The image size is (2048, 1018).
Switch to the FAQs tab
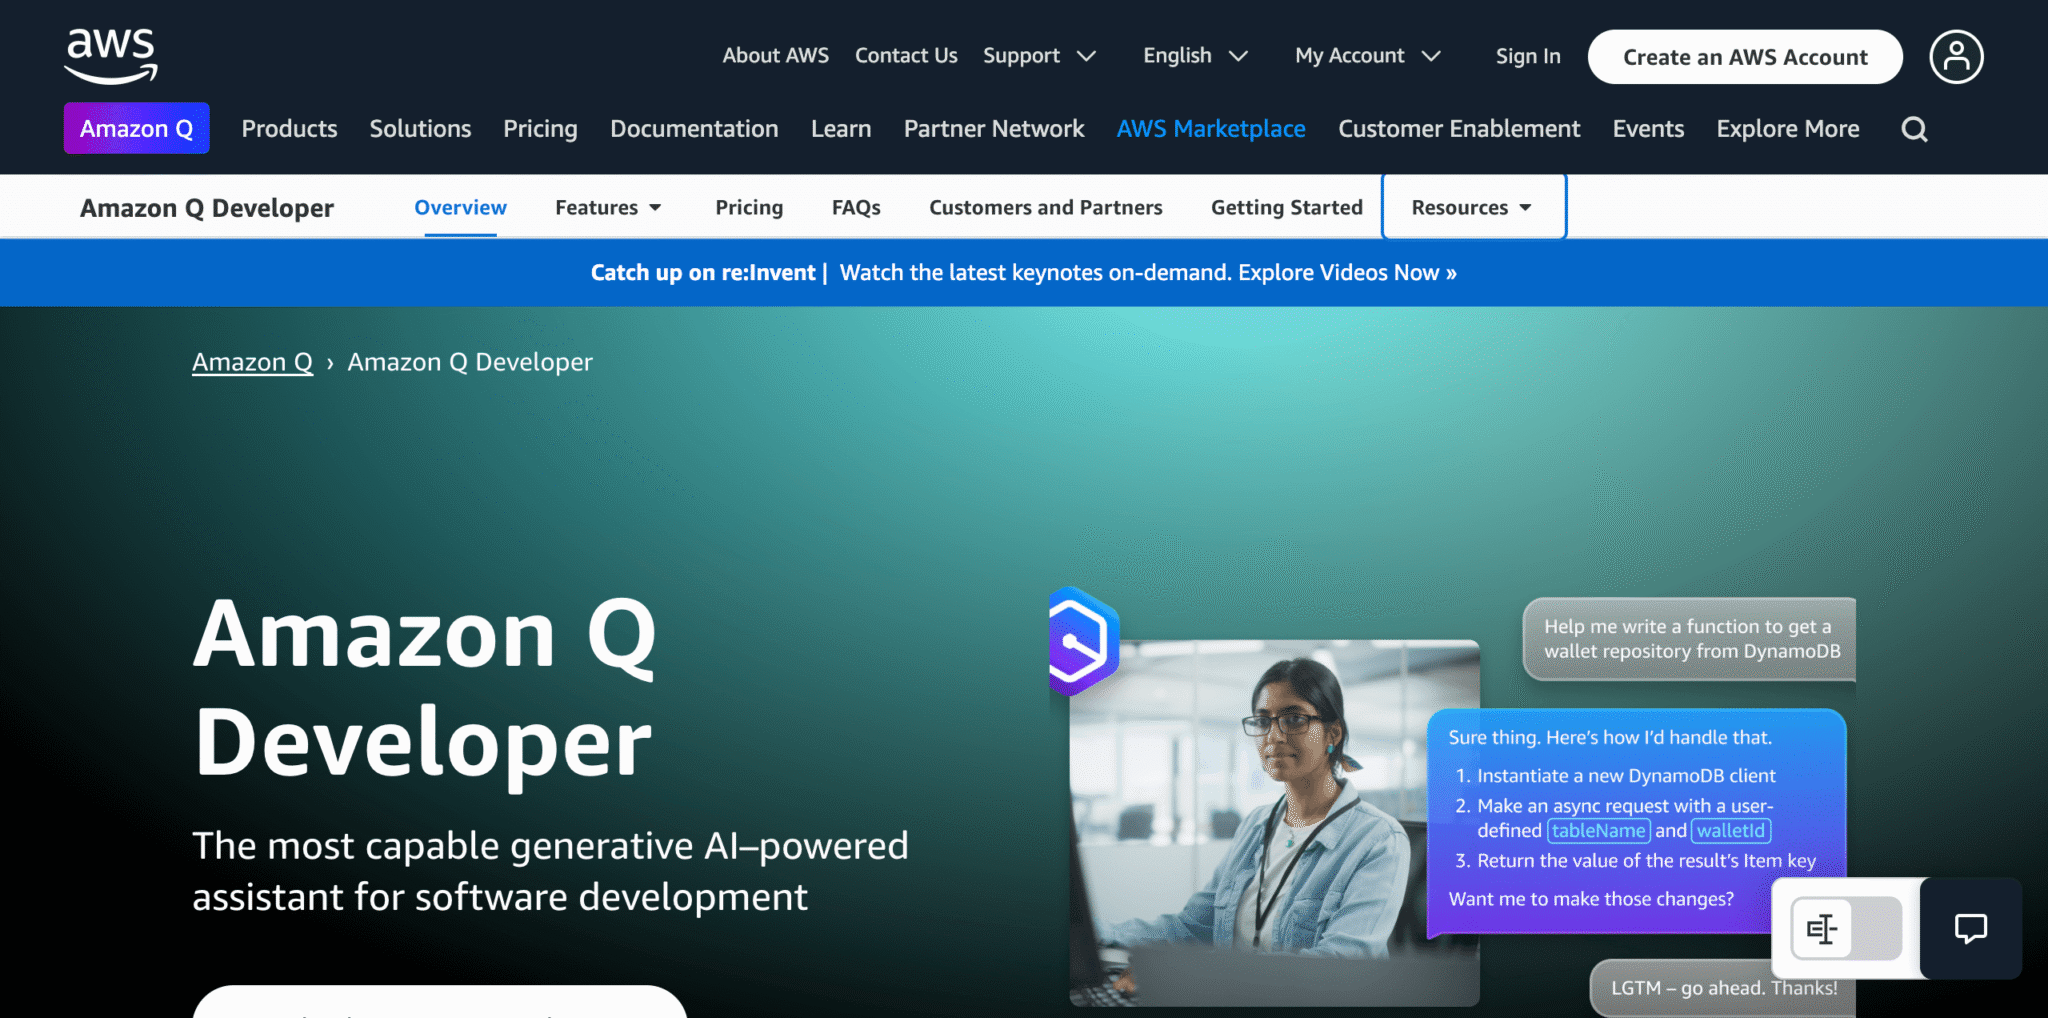[855, 207]
